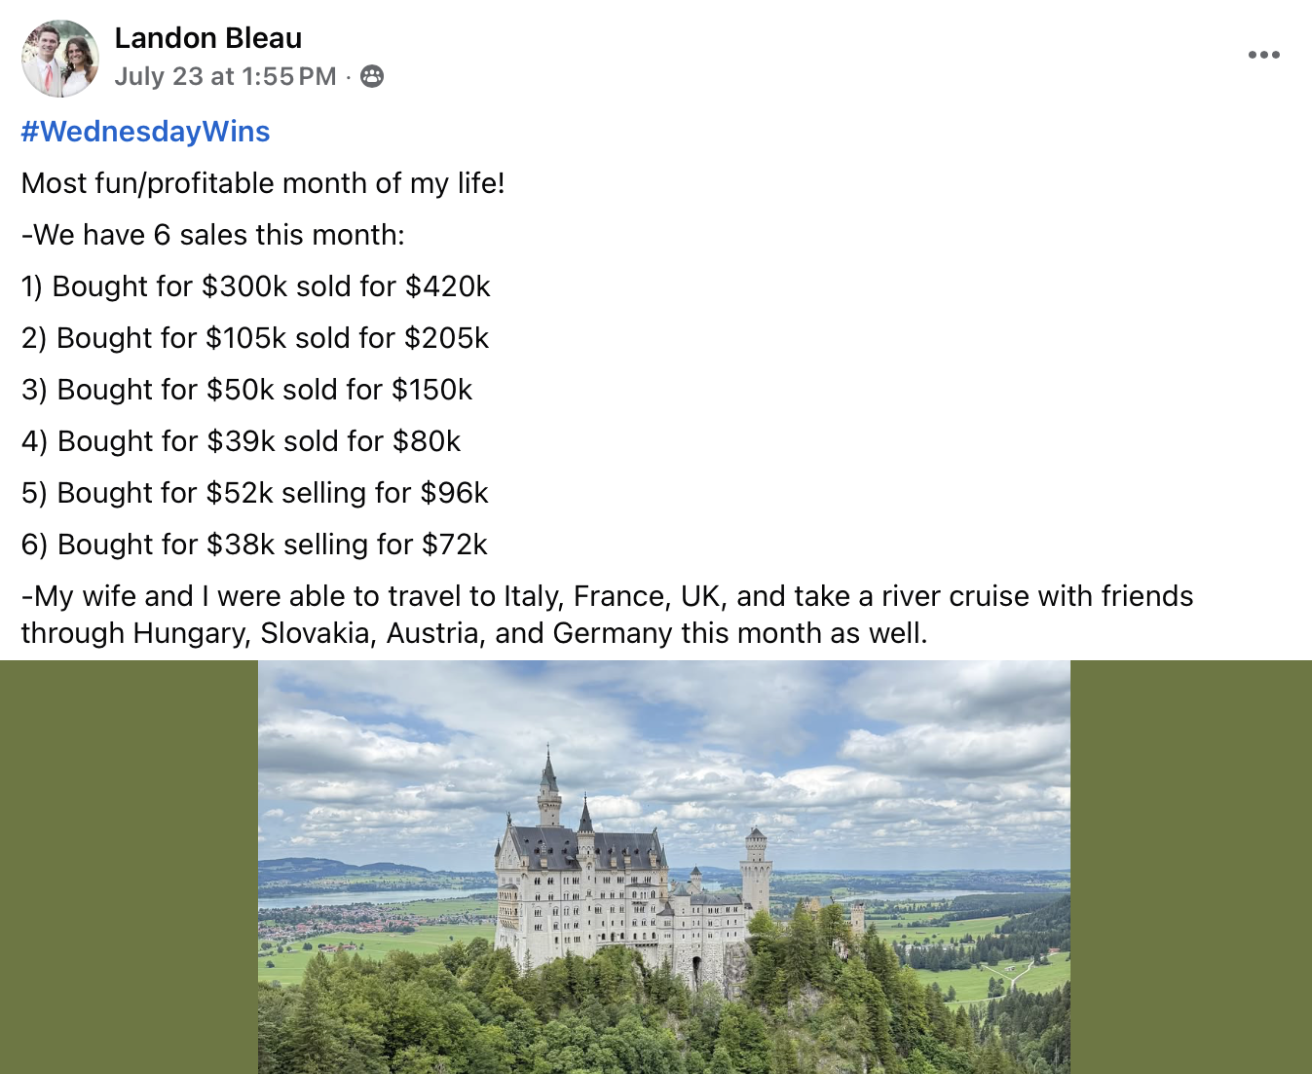Click the "Most fun/profitable month" text line

[x=263, y=184]
